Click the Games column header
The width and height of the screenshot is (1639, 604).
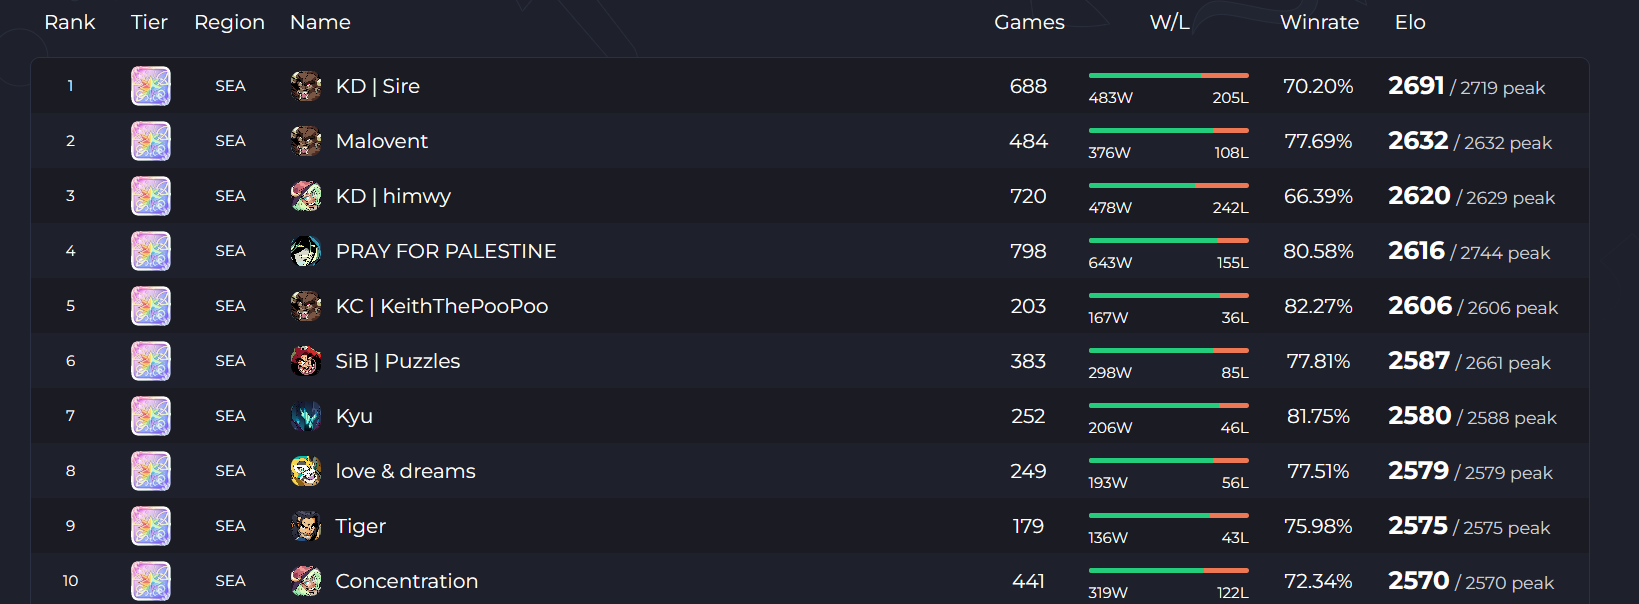click(x=1029, y=22)
